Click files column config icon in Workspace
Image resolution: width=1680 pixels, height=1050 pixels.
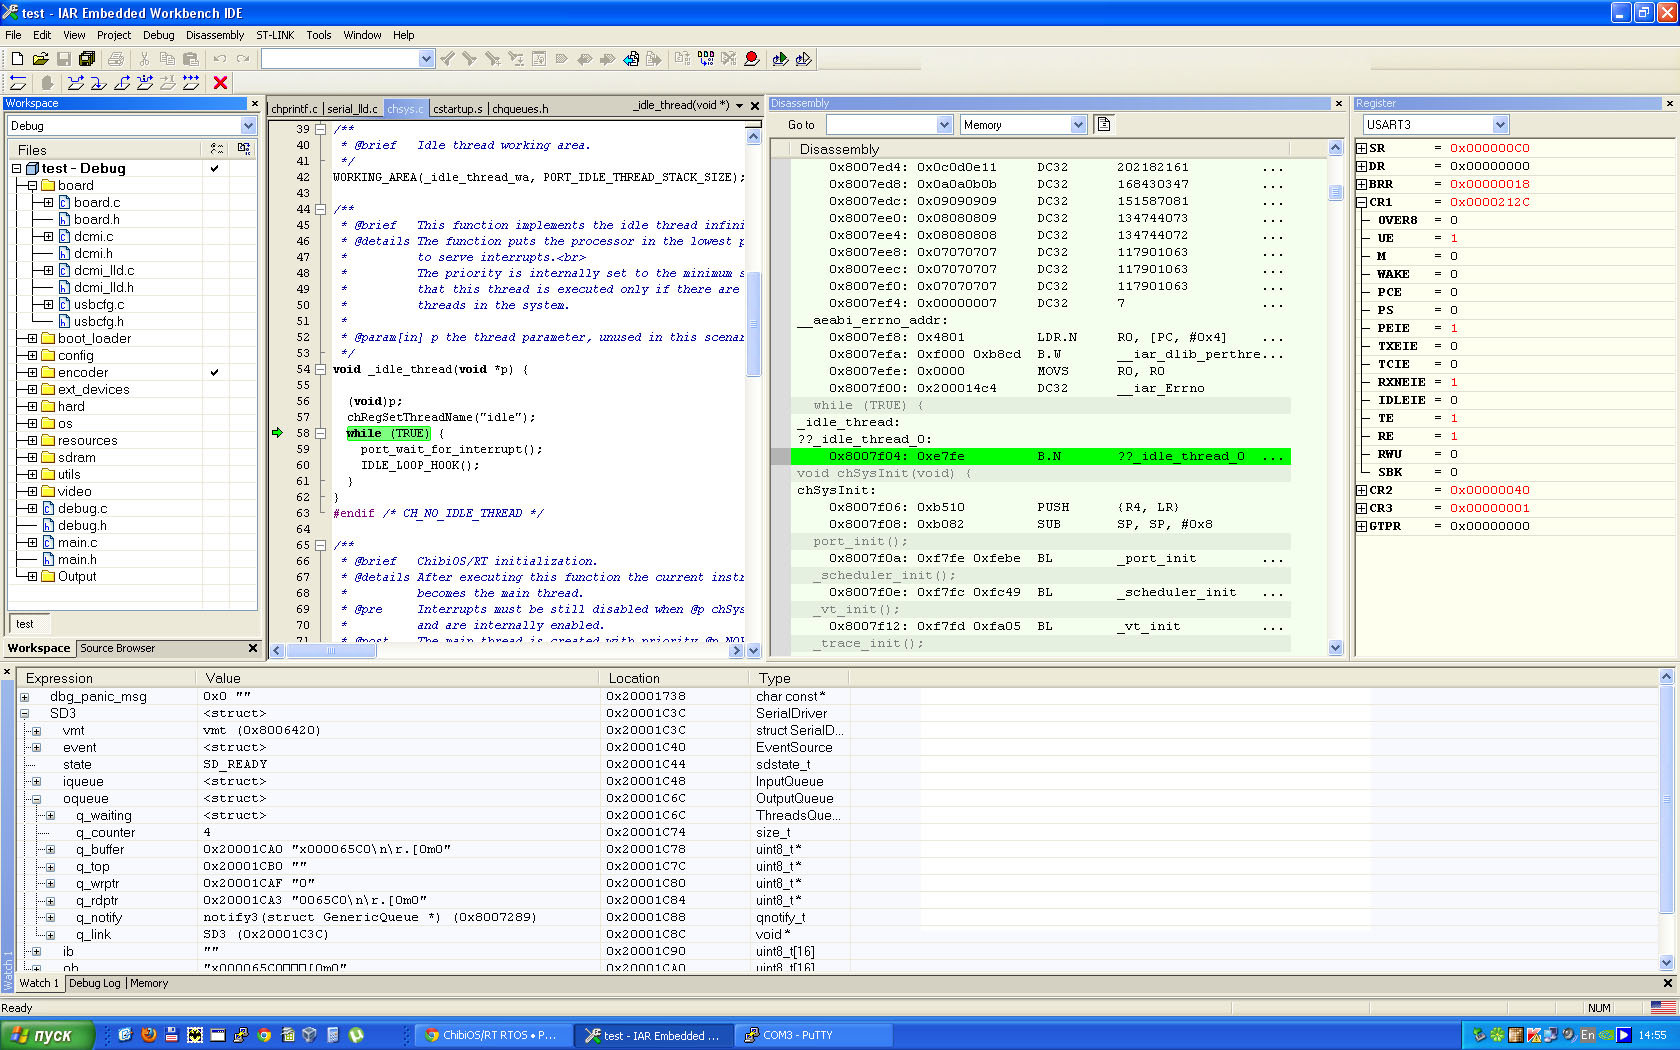(216, 149)
